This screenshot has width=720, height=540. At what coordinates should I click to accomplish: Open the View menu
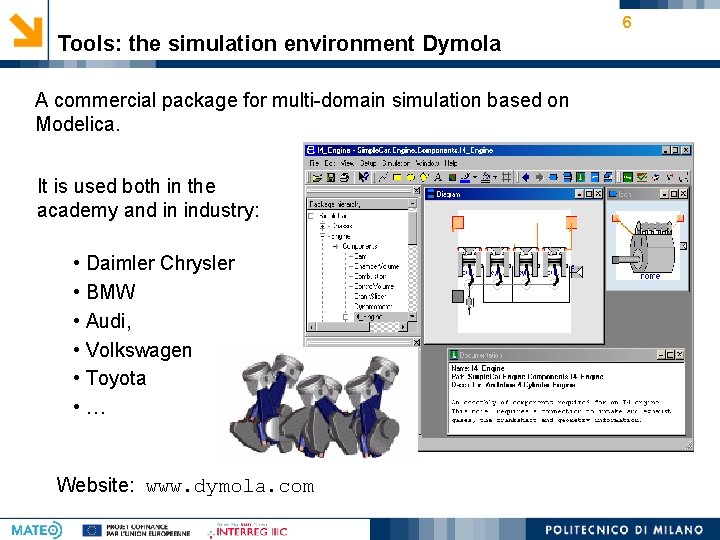click(347, 163)
